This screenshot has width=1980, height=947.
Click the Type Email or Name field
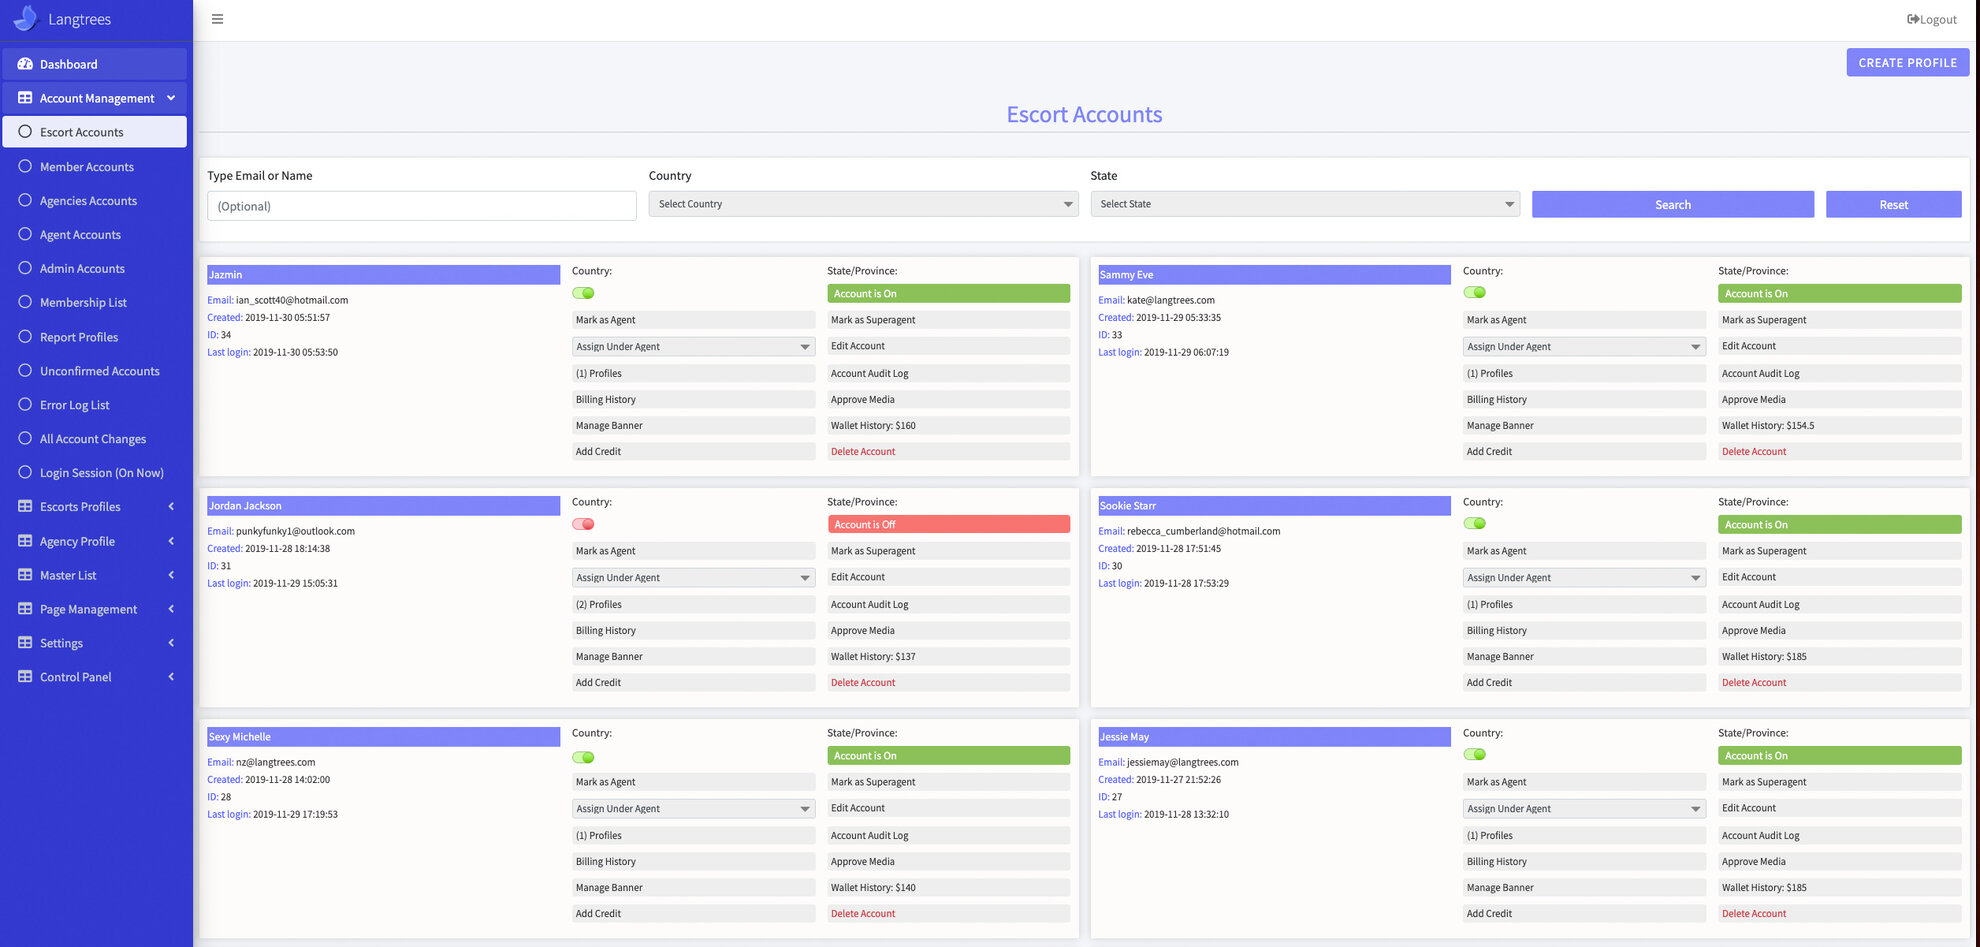(x=421, y=206)
